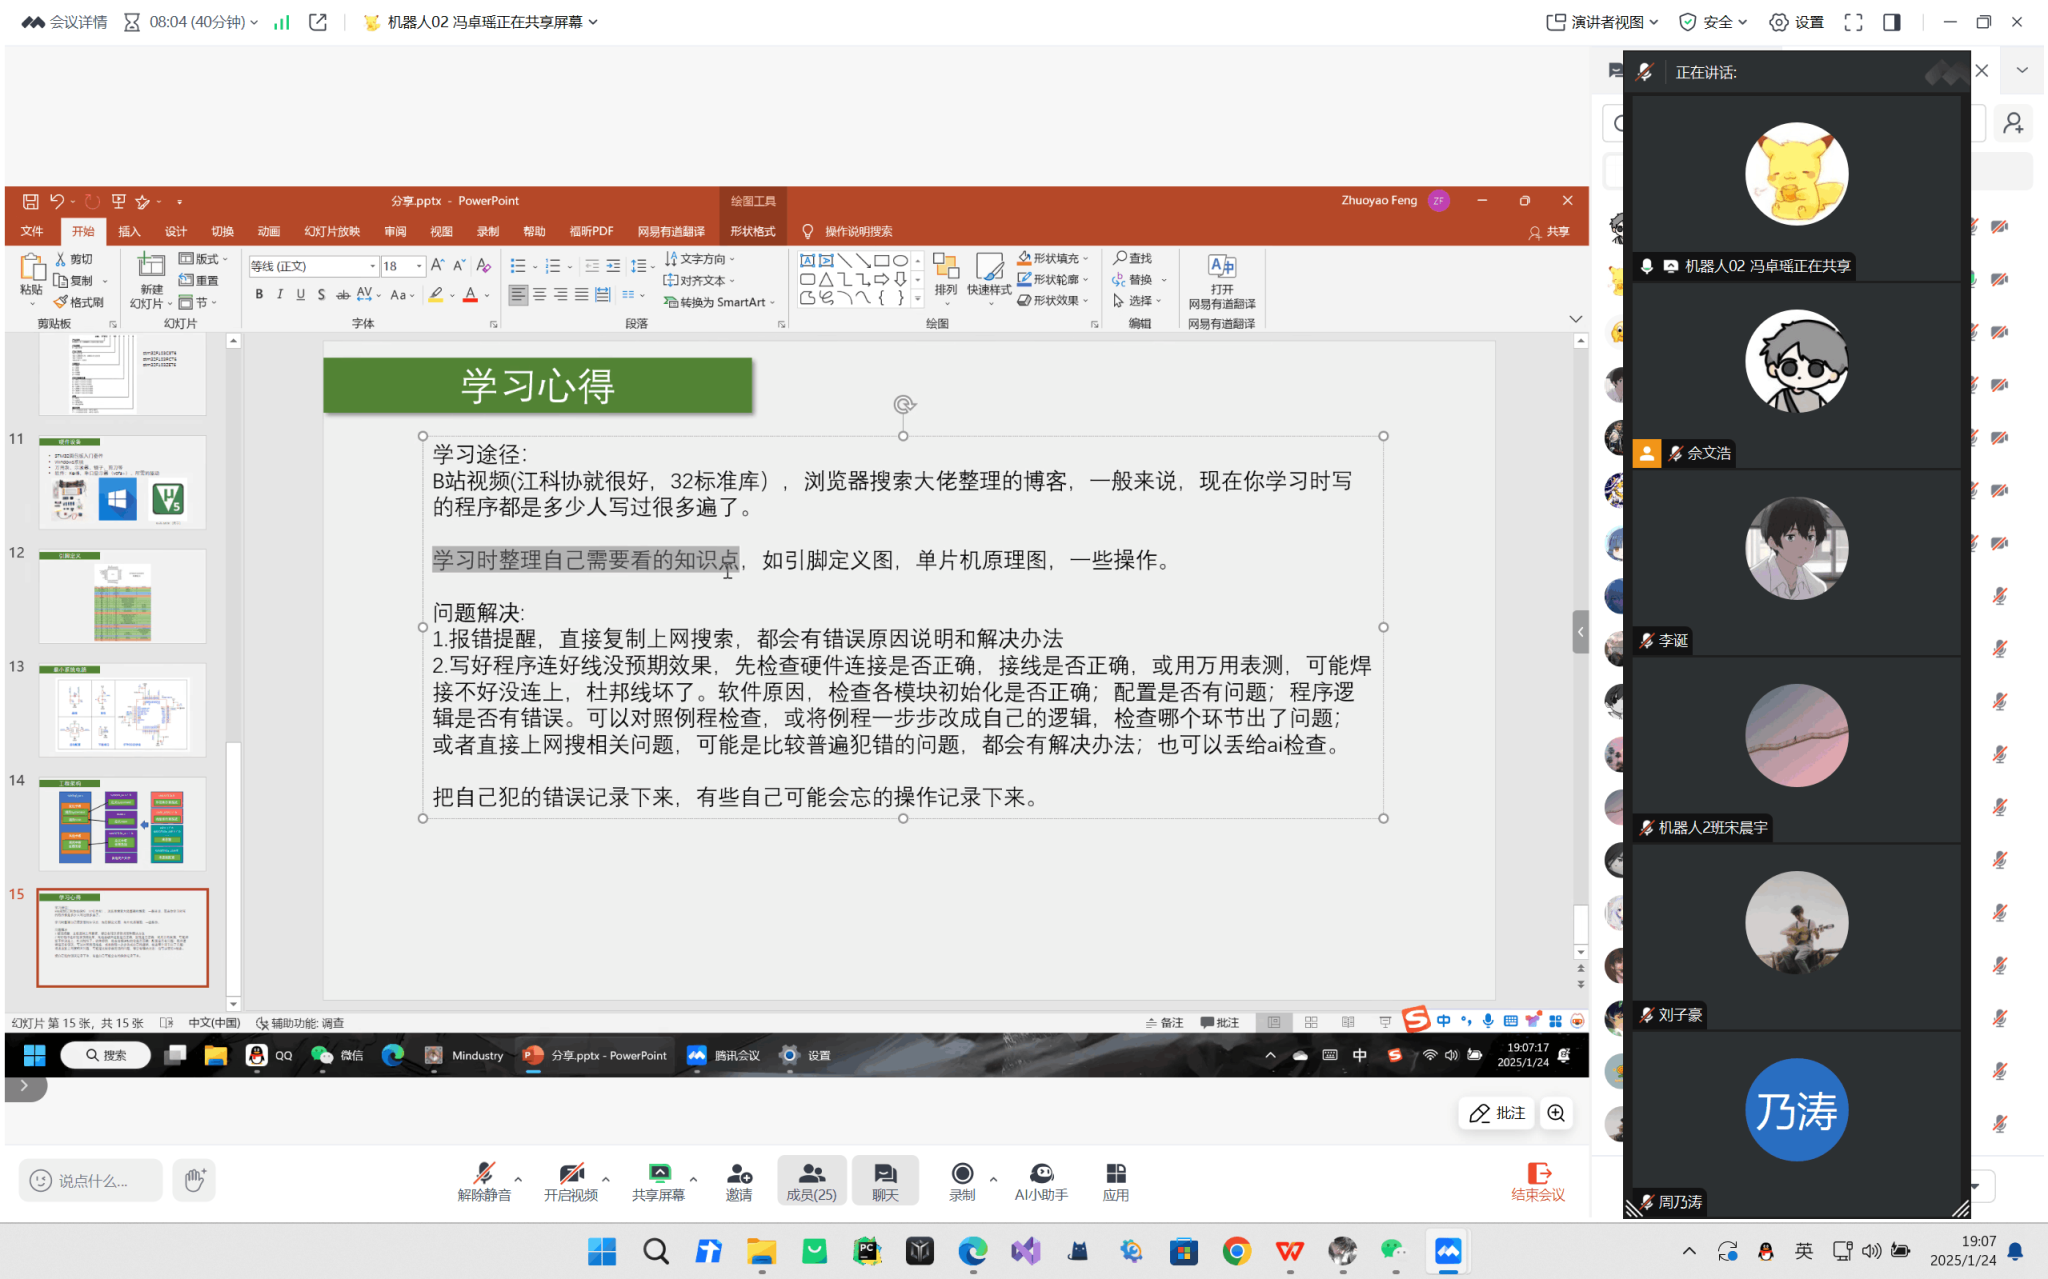2048x1279 pixels.
Task: Open the 邀请 invite icon
Action: (739, 1181)
